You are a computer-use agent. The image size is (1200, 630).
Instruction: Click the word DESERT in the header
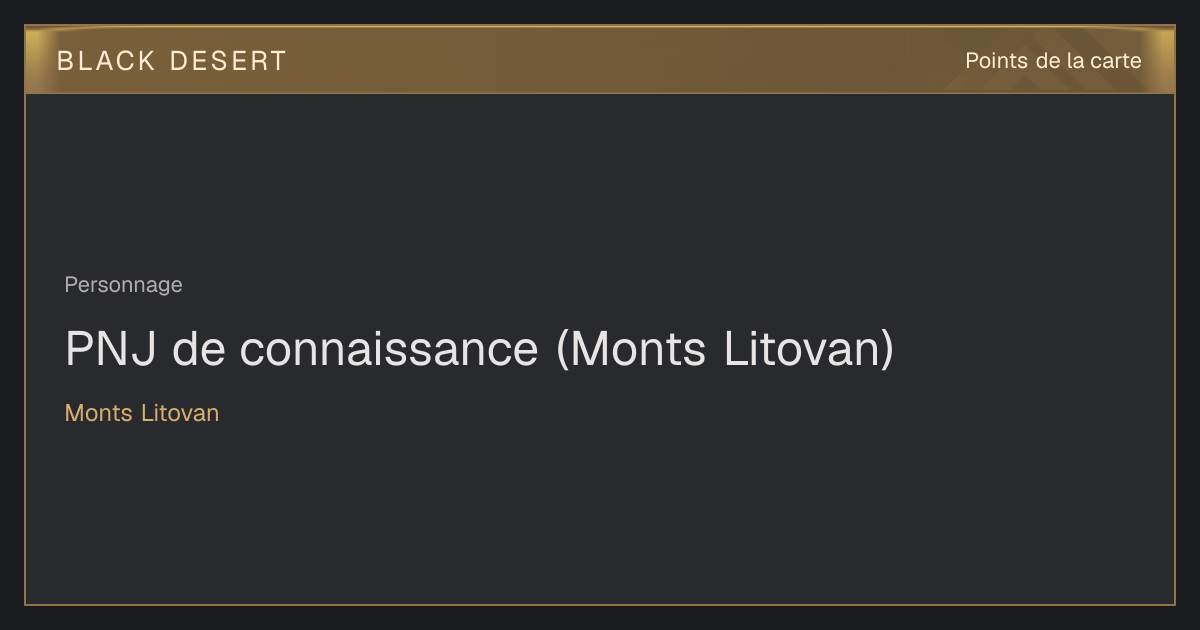click(229, 61)
